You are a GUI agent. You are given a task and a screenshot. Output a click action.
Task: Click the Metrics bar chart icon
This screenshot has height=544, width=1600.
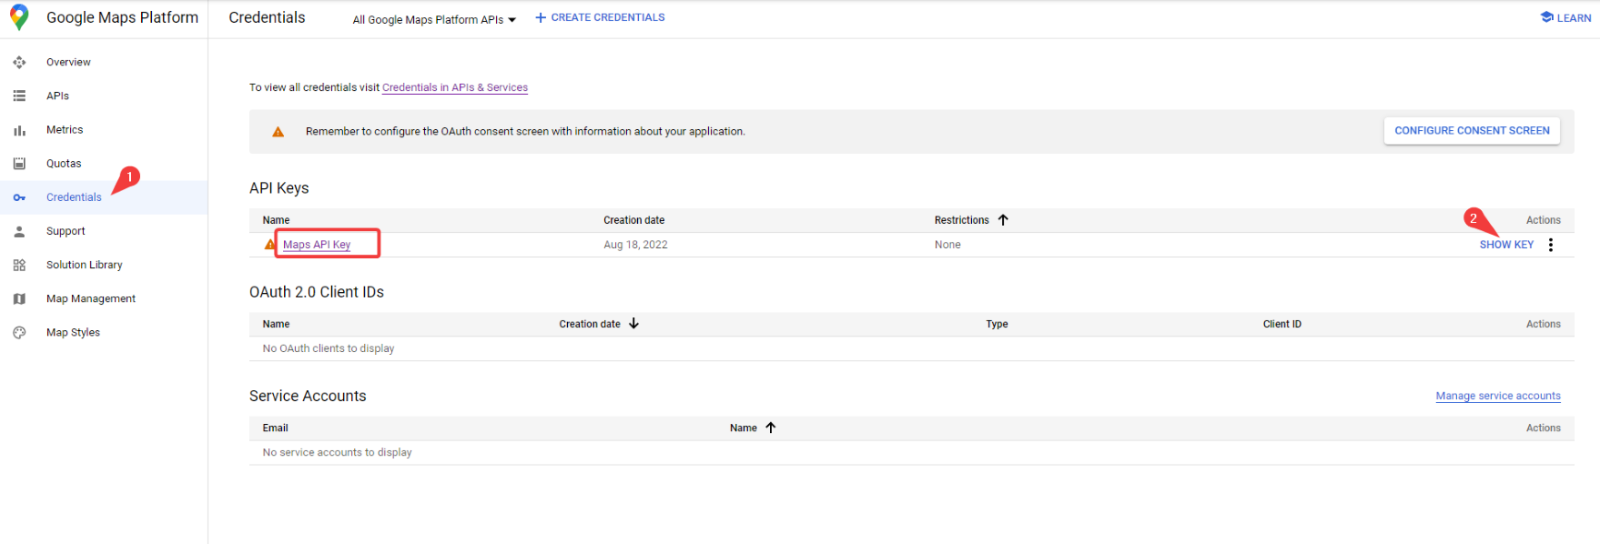[x=19, y=130]
